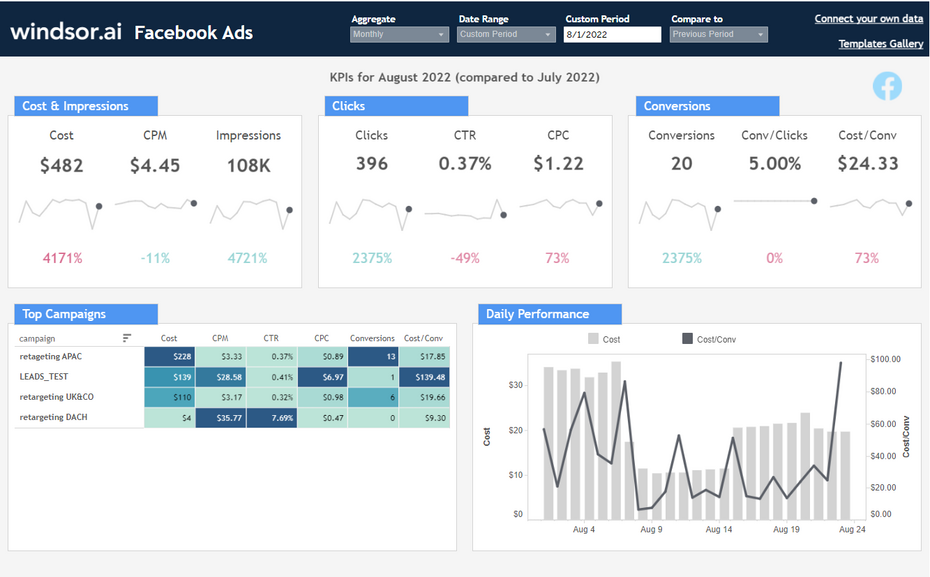The height and width of the screenshot is (577, 930).
Task: Click the $0.47 CPC cell
Action: [323, 417]
